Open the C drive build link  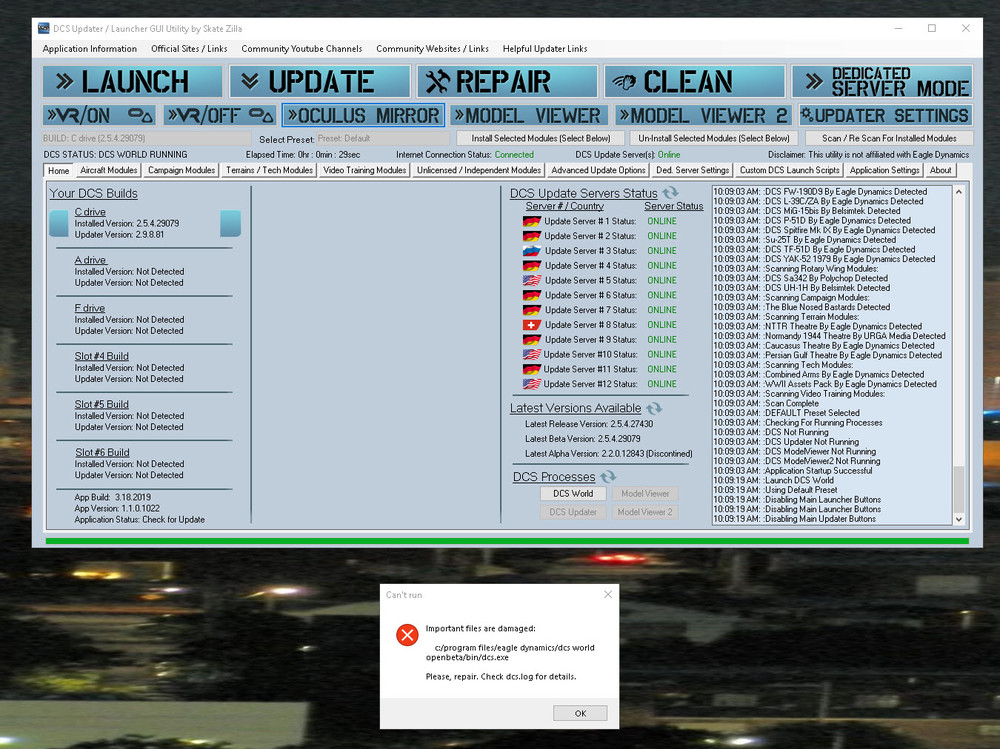(90, 212)
